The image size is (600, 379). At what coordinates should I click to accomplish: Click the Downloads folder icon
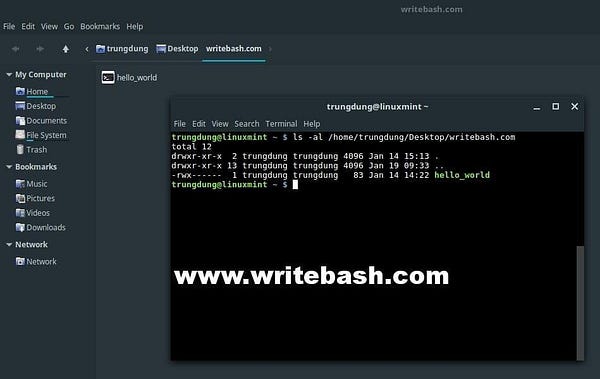point(20,227)
